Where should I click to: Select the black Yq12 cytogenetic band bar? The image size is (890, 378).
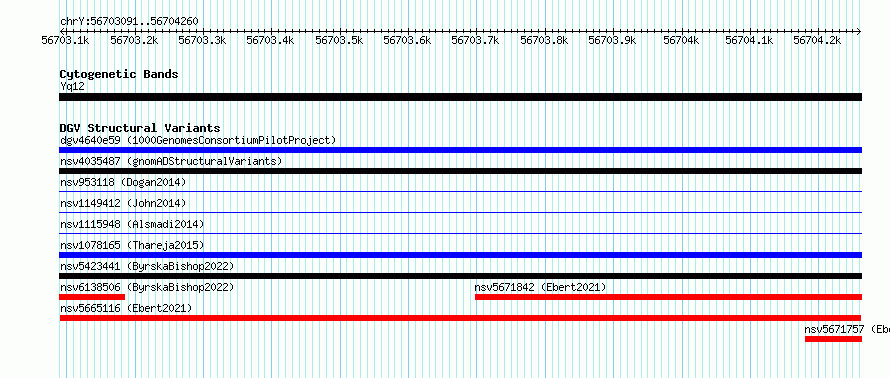coord(460,97)
